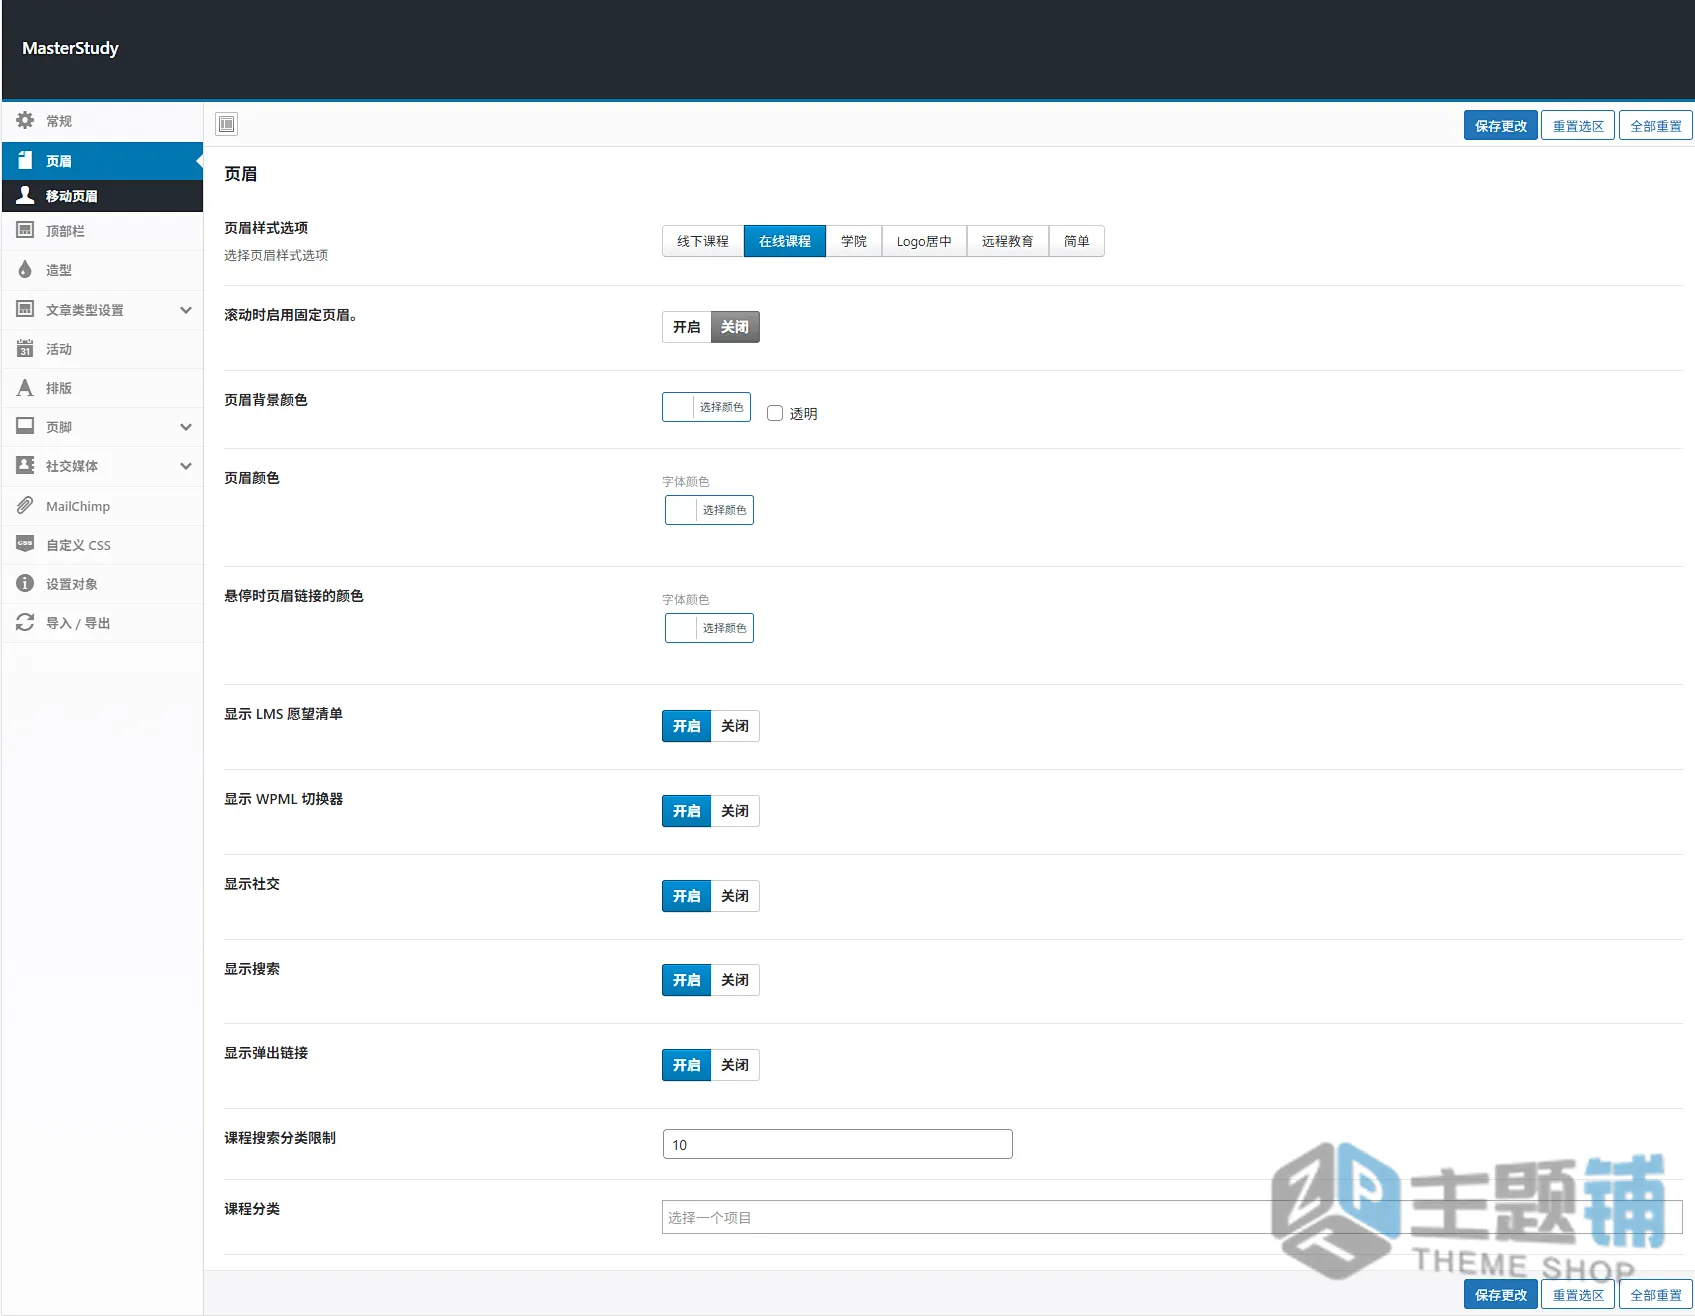Click the 顶部栏 panel icon

coord(25,230)
